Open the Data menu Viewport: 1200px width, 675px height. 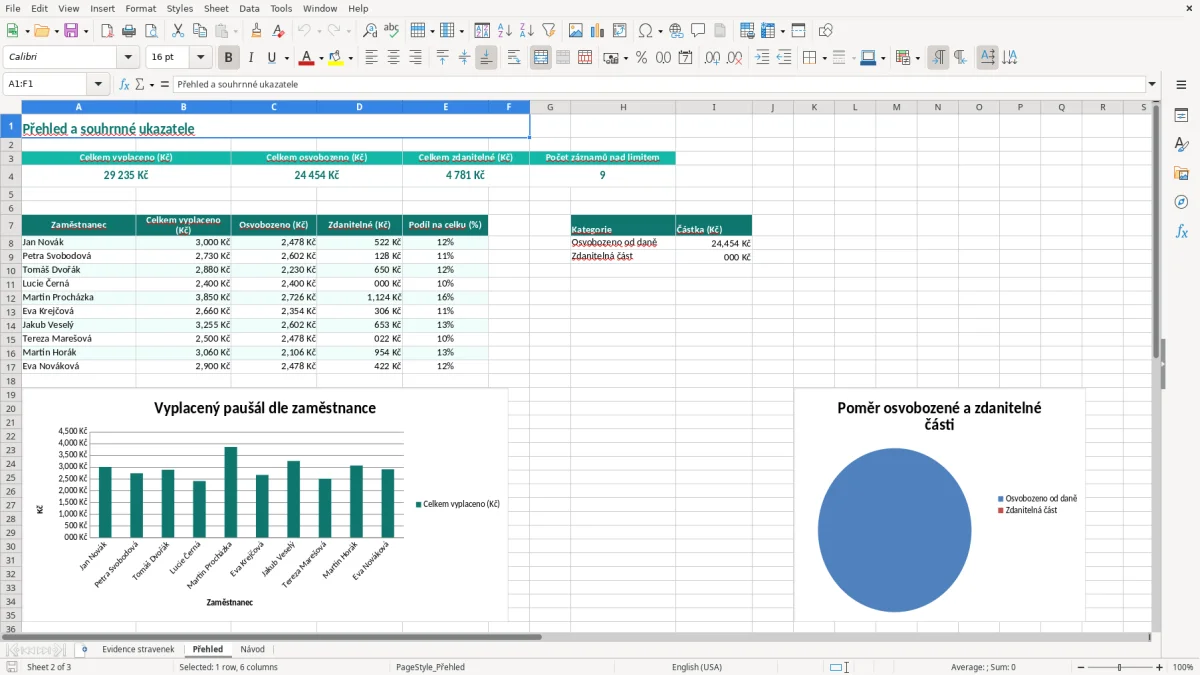pyautogui.click(x=249, y=8)
